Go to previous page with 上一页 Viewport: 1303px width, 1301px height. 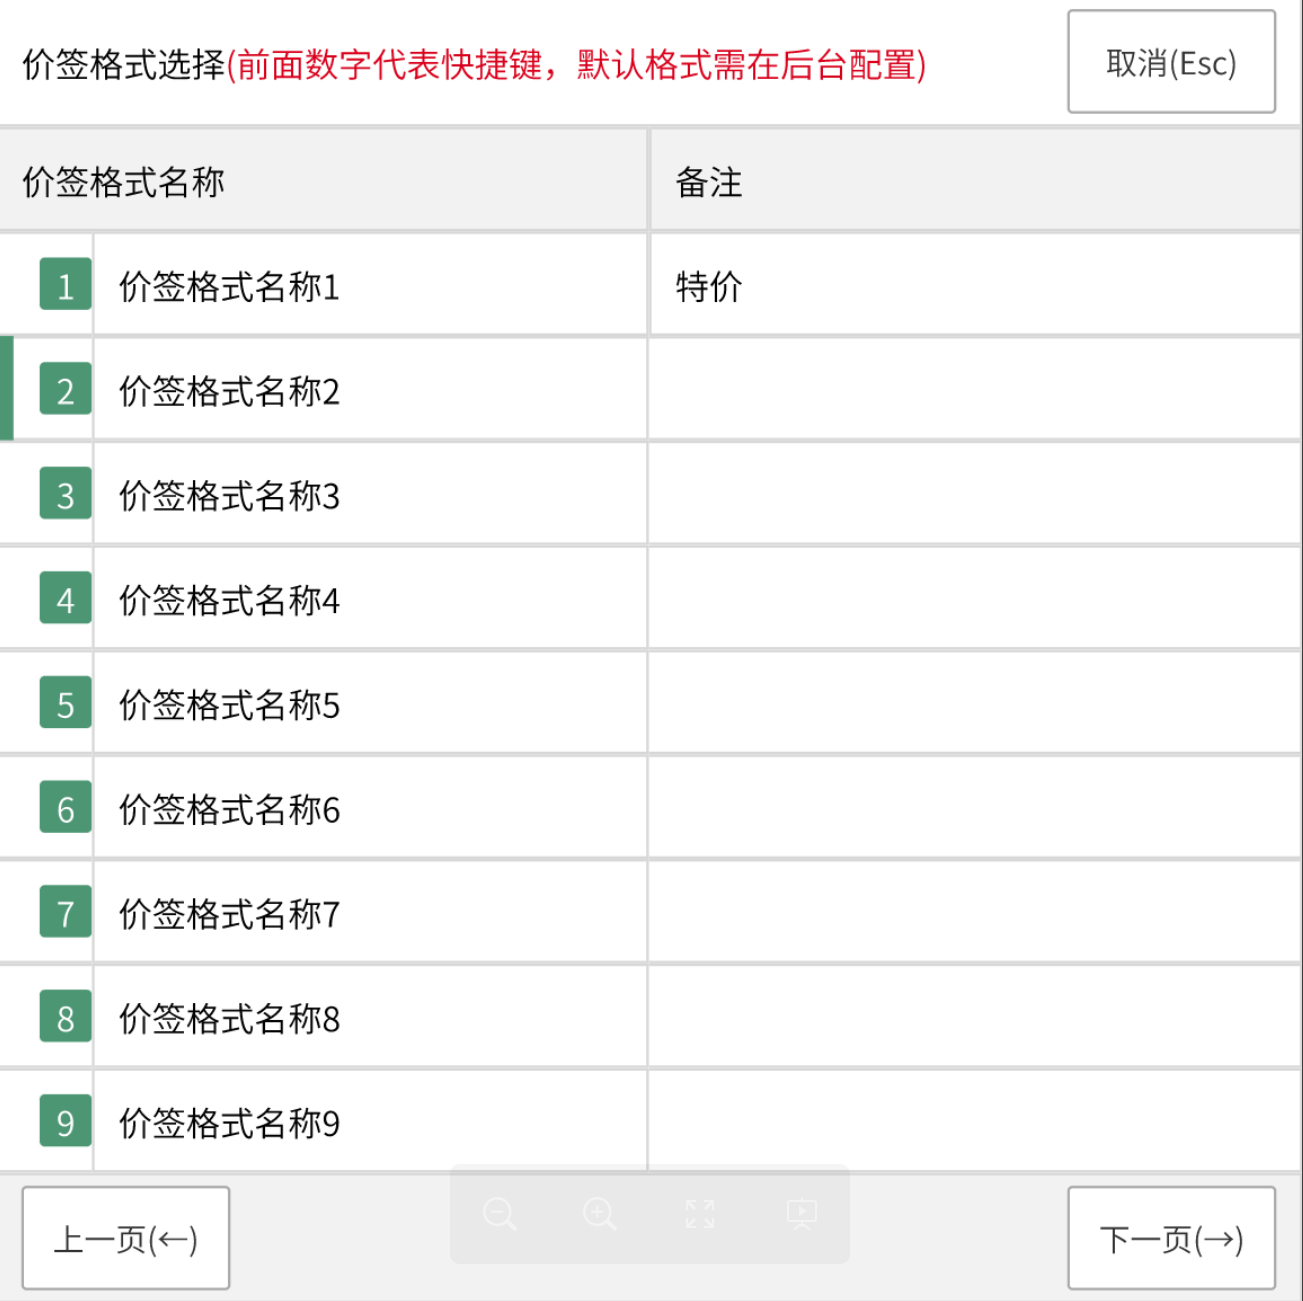point(126,1238)
